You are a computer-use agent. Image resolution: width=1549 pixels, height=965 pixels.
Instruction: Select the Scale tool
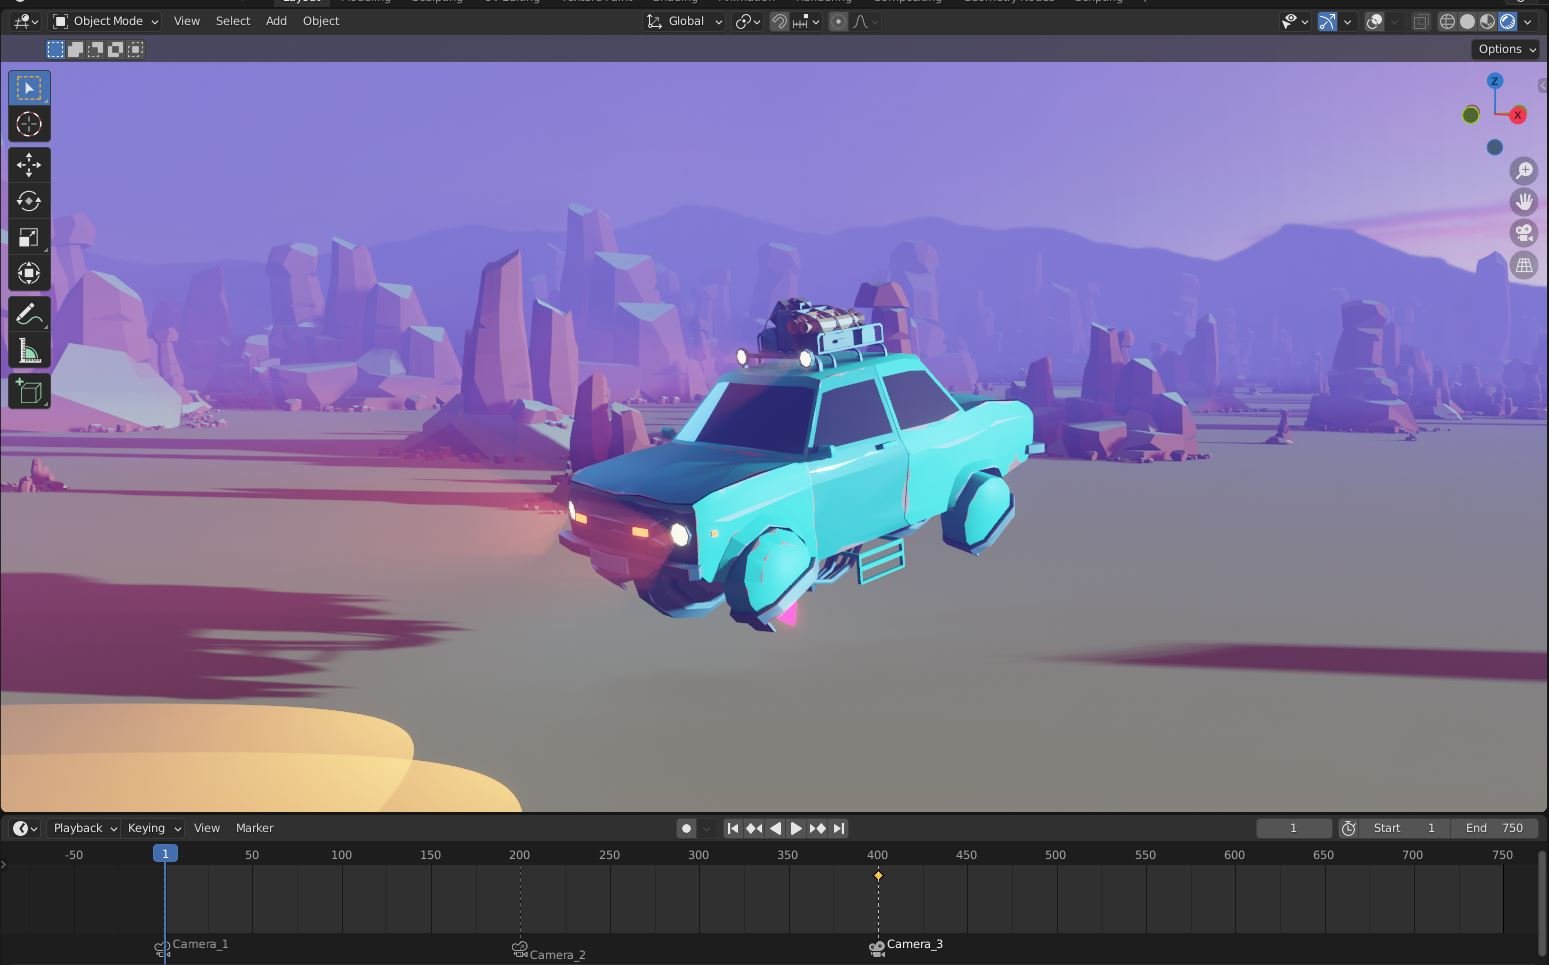point(29,237)
